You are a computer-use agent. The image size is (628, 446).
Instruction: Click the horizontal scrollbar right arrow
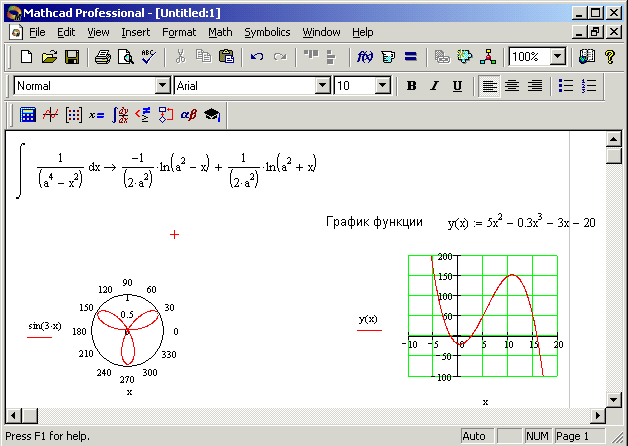598,416
